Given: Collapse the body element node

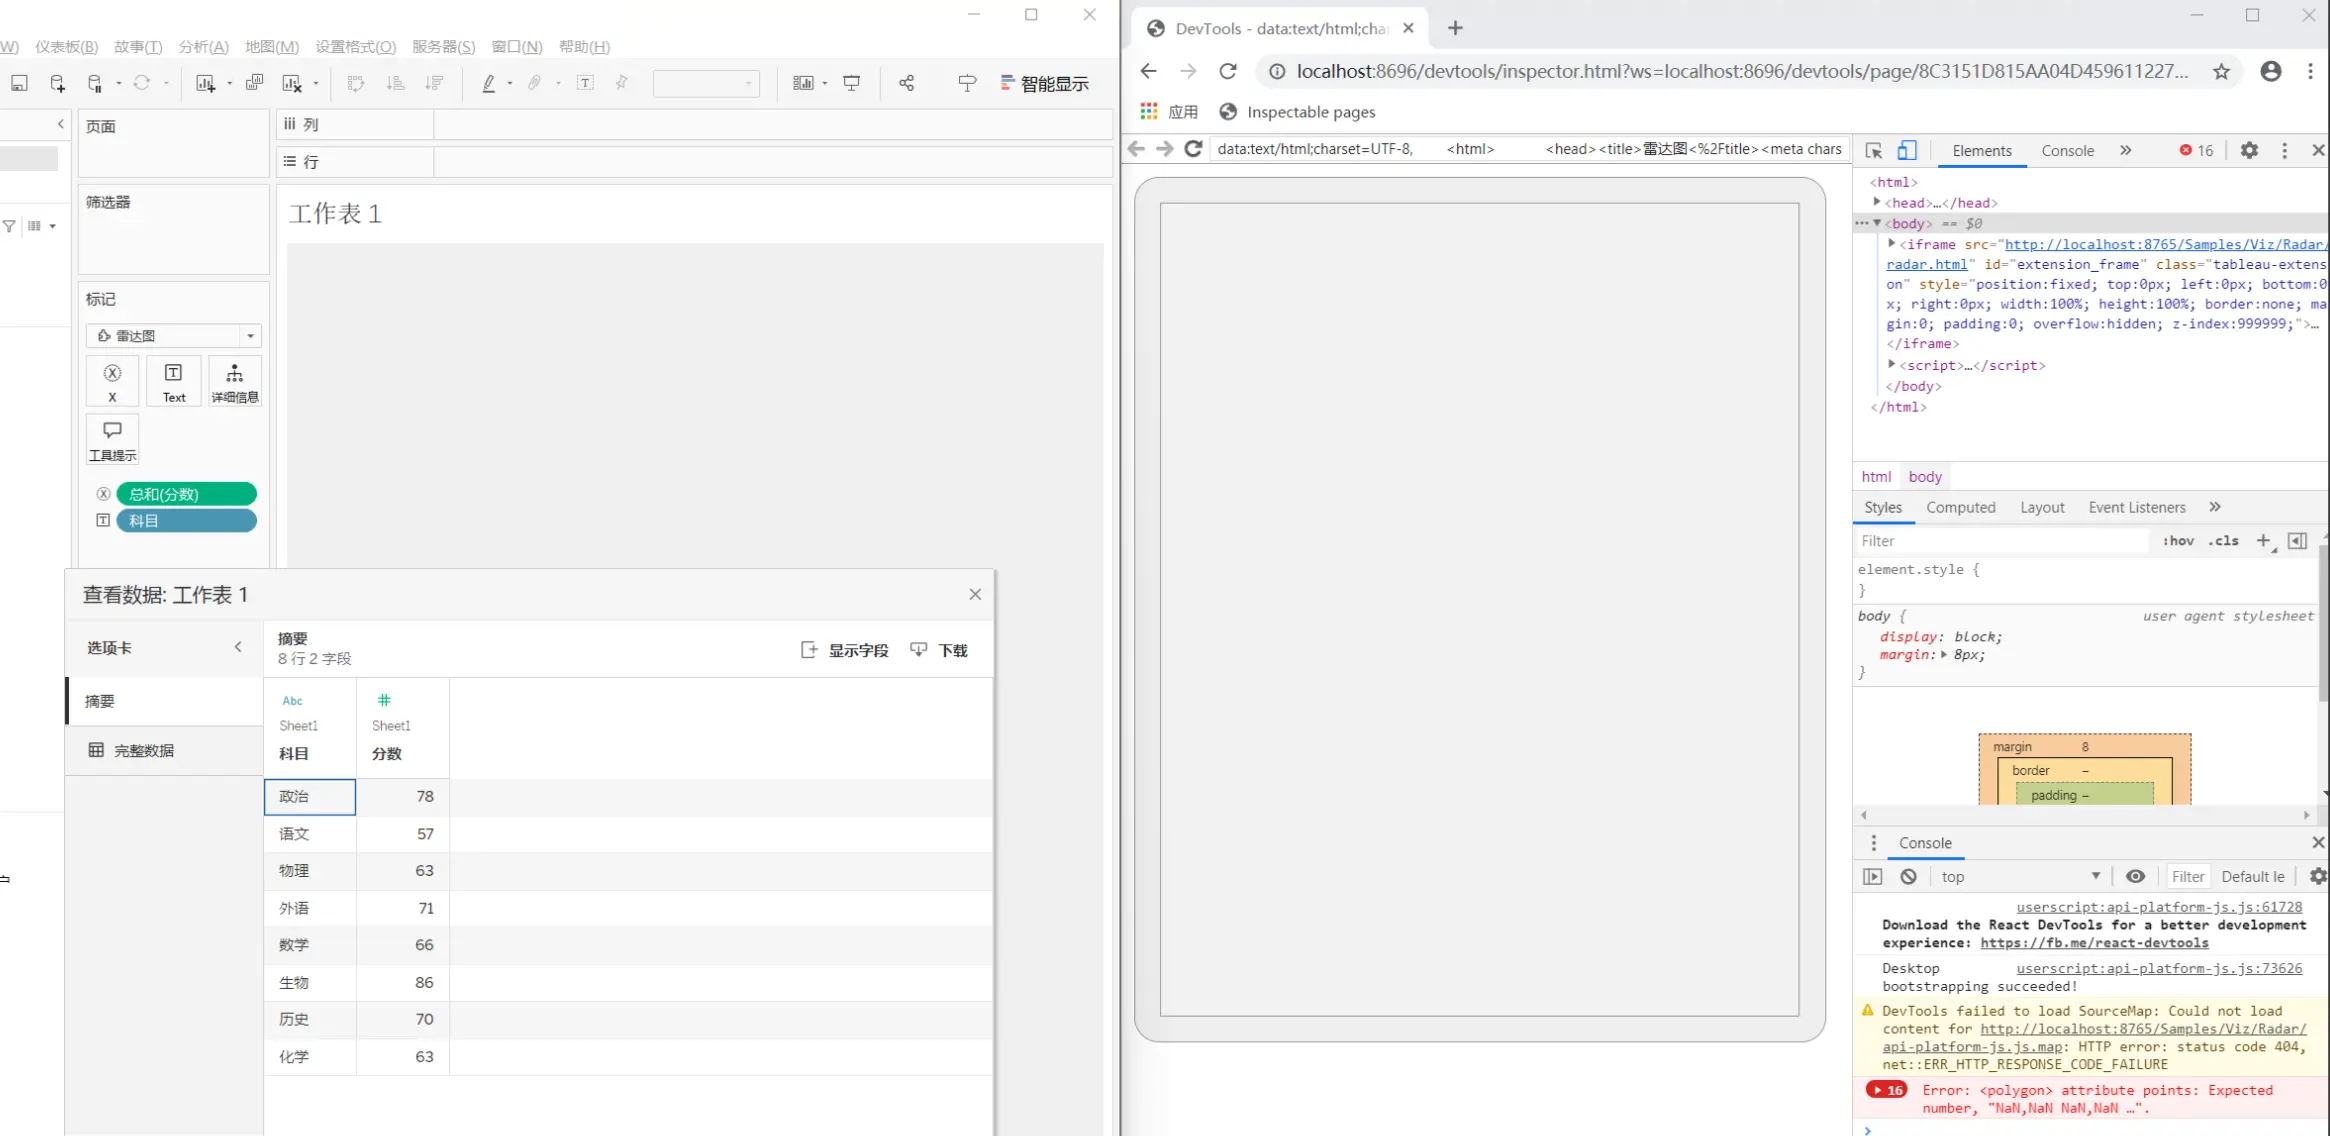Looking at the screenshot, I should 1877,223.
